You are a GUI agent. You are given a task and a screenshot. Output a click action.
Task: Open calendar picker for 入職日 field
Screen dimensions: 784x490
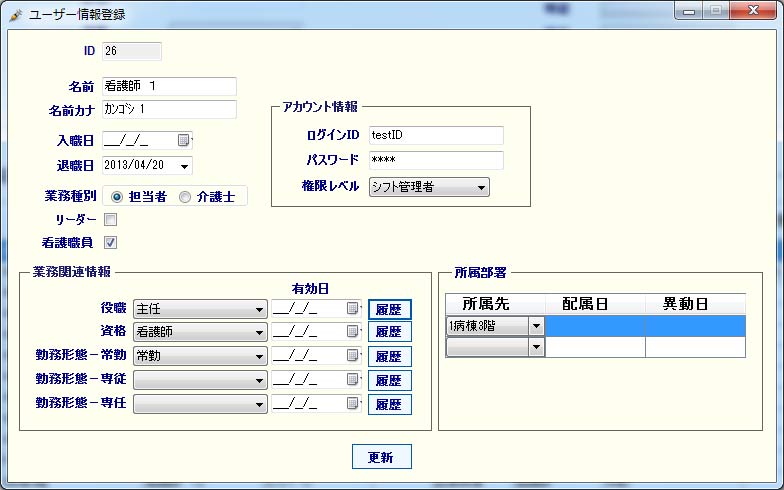coord(183,141)
